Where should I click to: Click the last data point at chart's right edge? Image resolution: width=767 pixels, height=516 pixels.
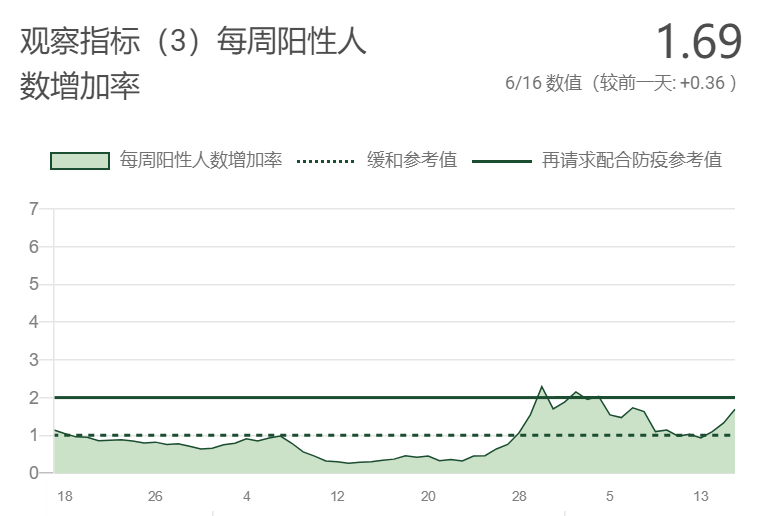tap(734, 409)
